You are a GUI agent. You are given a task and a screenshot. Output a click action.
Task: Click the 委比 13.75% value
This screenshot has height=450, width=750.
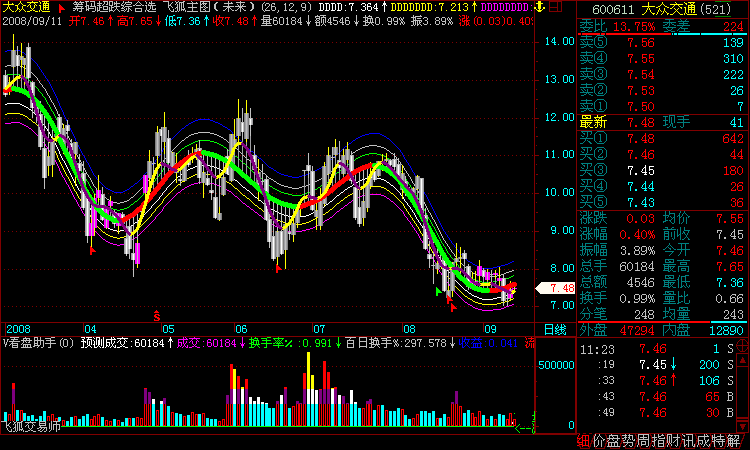click(634, 27)
